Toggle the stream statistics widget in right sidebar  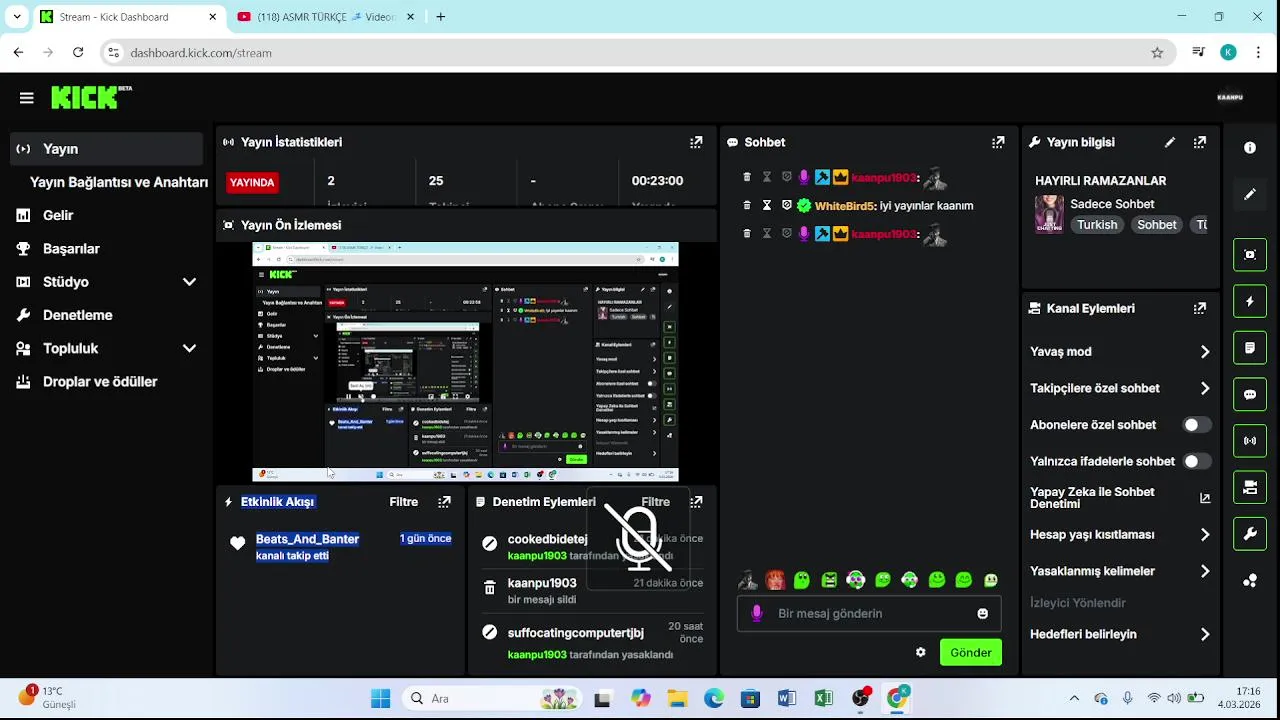[1250, 441]
